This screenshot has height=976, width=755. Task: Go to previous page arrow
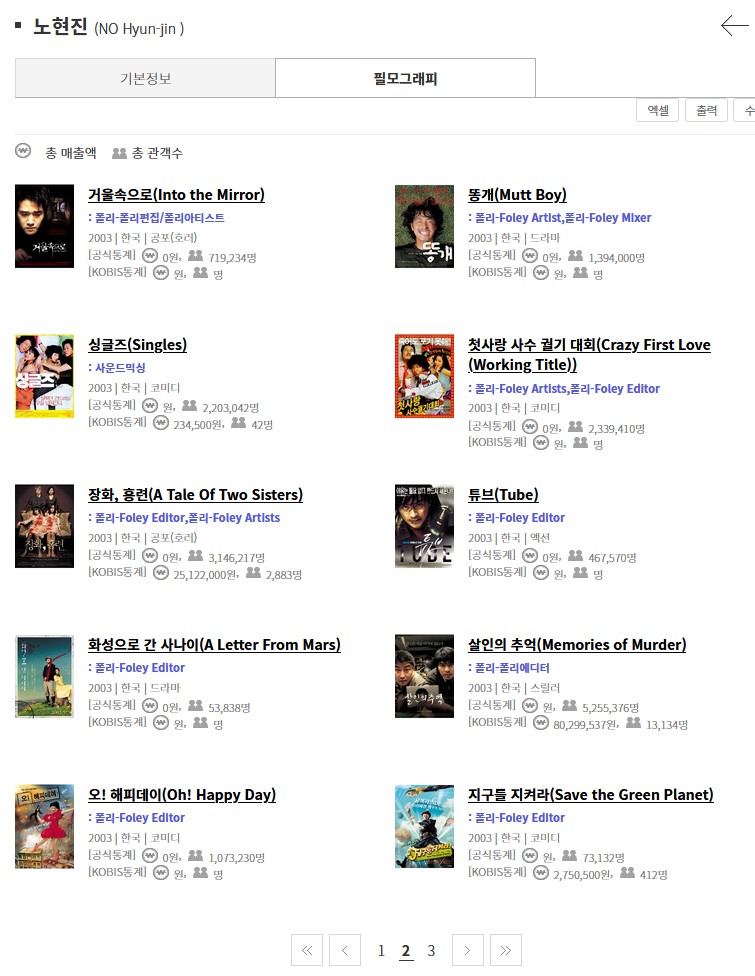coord(345,950)
